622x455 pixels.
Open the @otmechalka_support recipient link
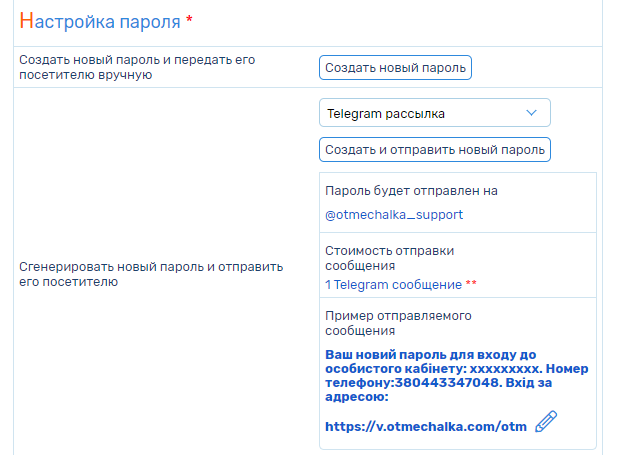394,215
